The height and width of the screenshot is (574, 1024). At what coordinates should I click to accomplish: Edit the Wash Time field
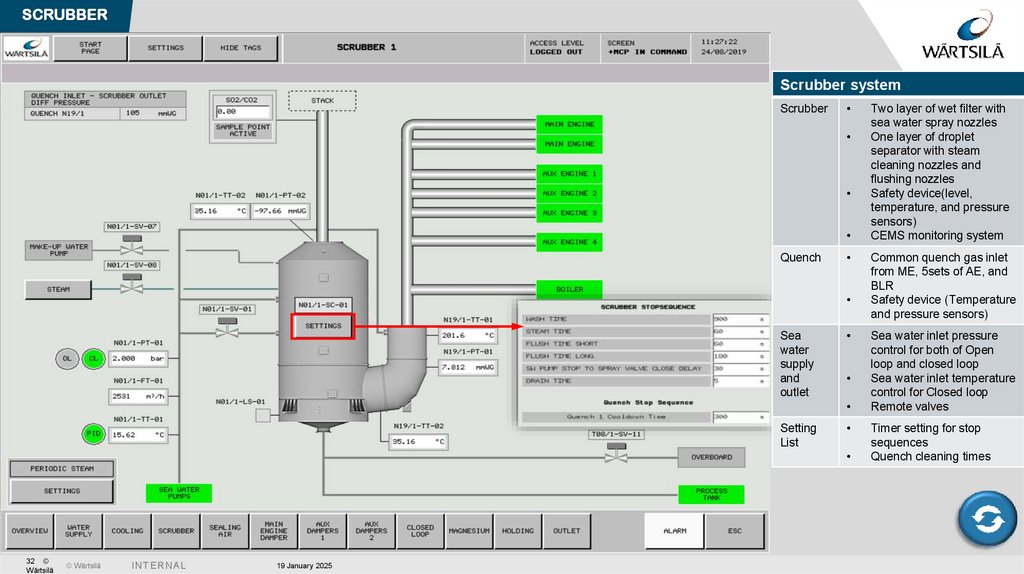(740, 319)
